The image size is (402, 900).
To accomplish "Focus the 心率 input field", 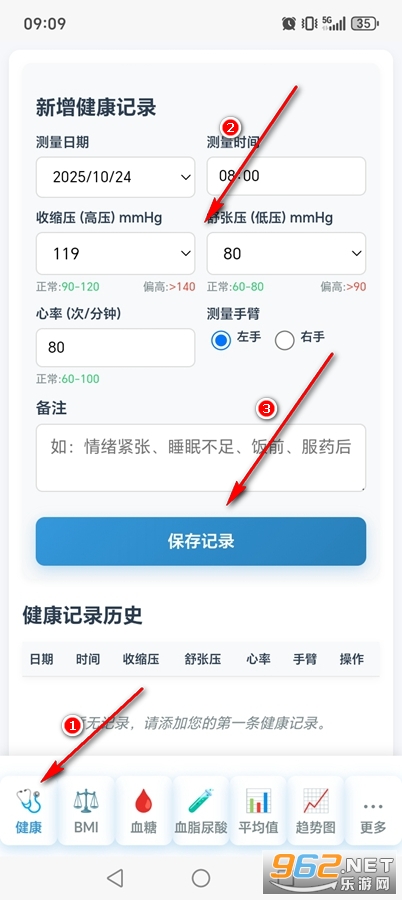I will [115, 347].
